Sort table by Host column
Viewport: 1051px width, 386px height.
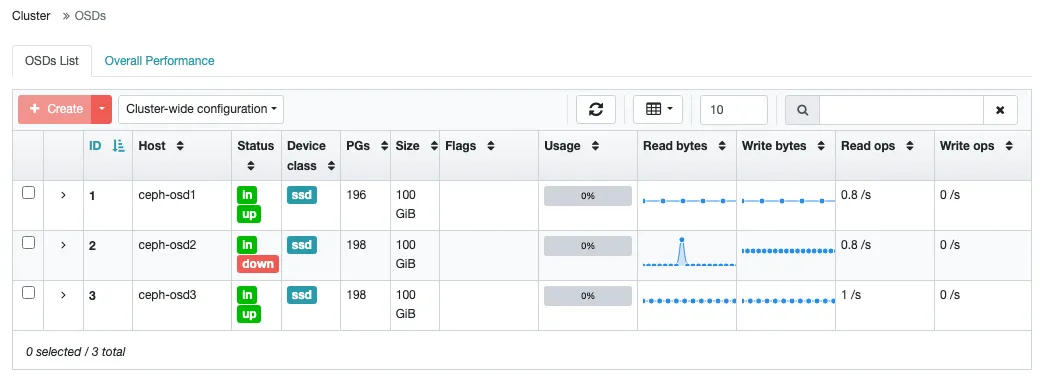[x=180, y=145]
